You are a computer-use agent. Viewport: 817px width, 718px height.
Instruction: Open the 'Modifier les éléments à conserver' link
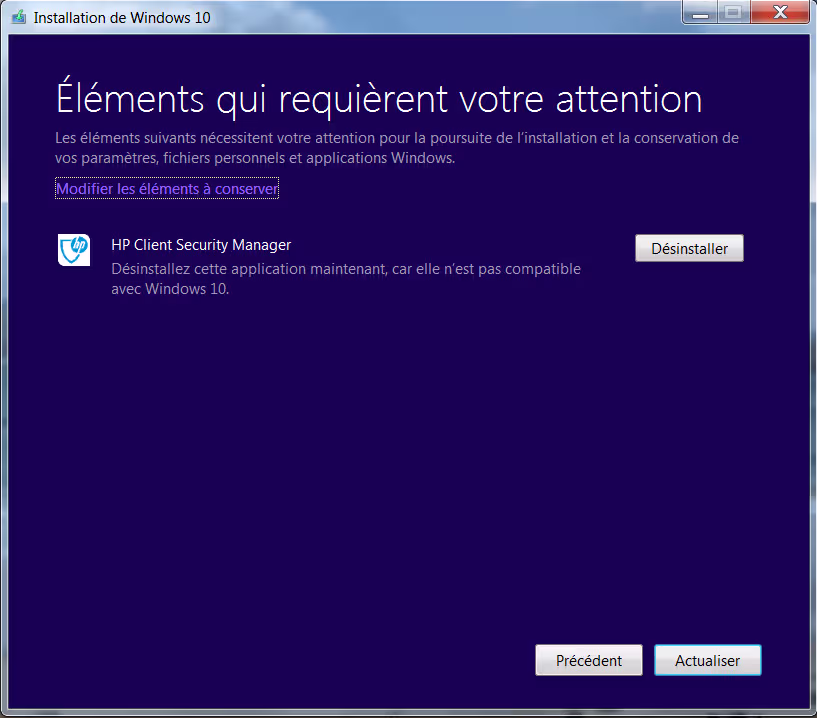click(167, 188)
